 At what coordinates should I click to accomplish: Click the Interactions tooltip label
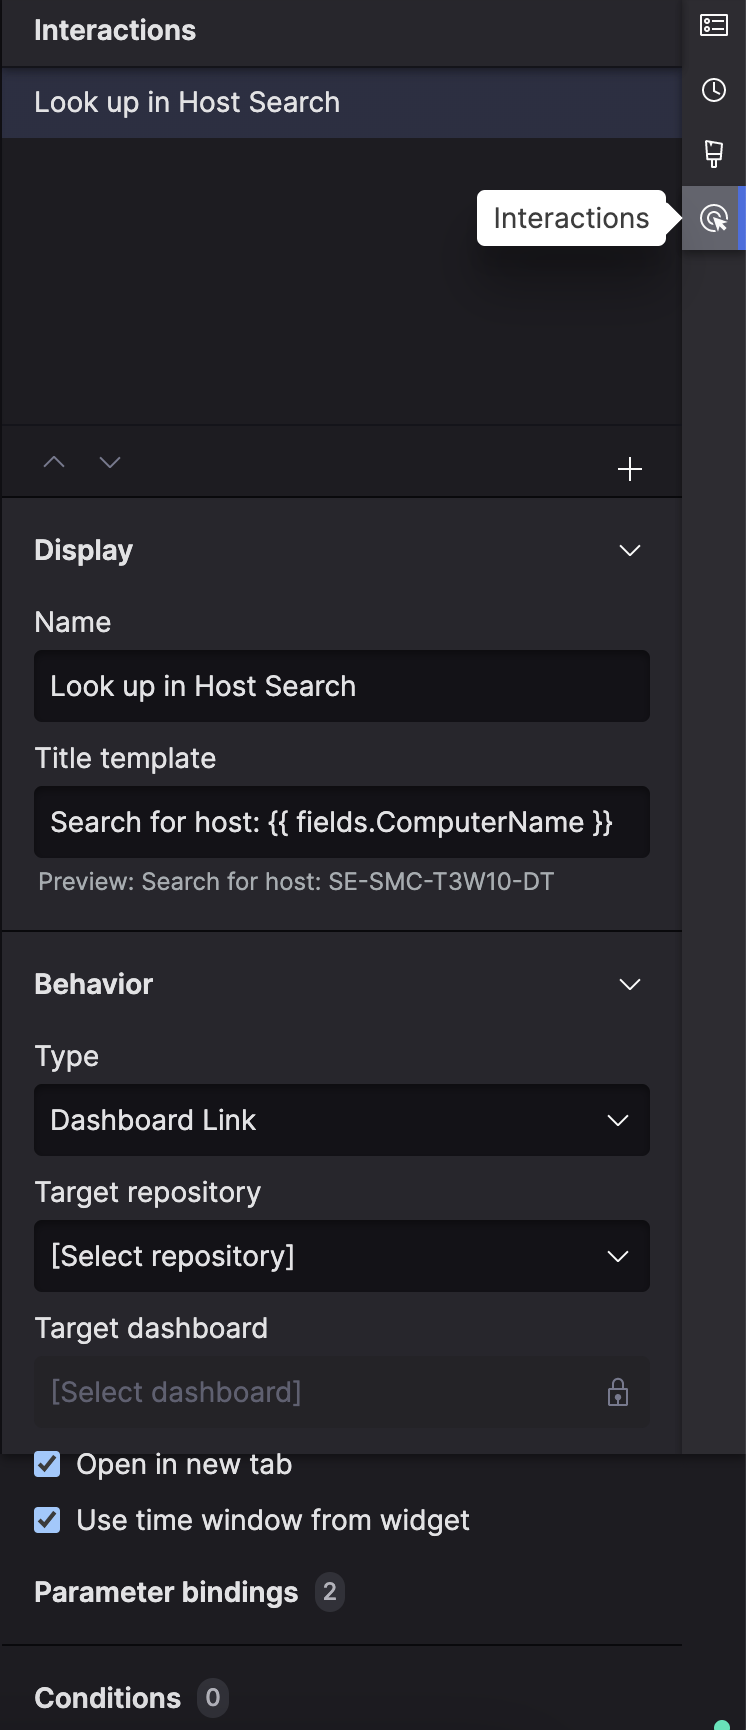click(x=571, y=218)
